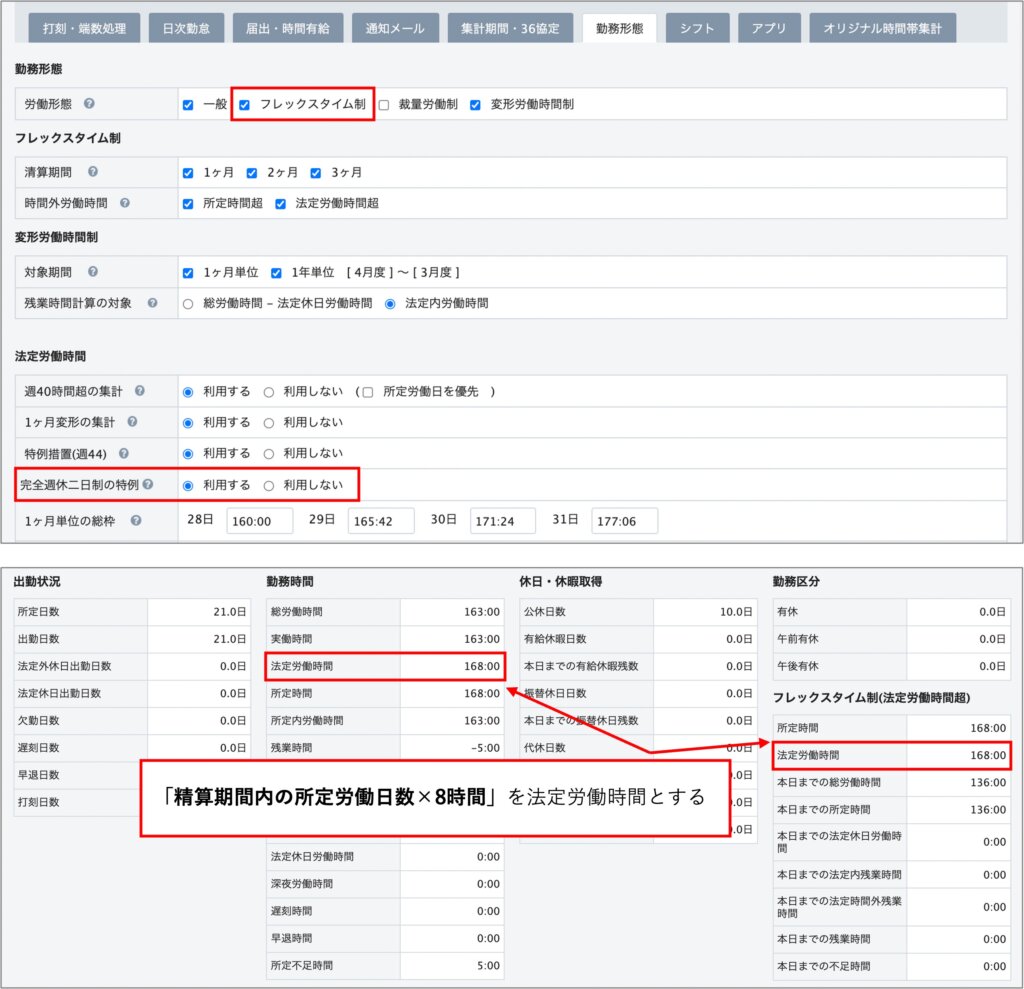Click the 28日 total hours input field
The width and height of the screenshot is (1024, 989).
click(x=260, y=521)
